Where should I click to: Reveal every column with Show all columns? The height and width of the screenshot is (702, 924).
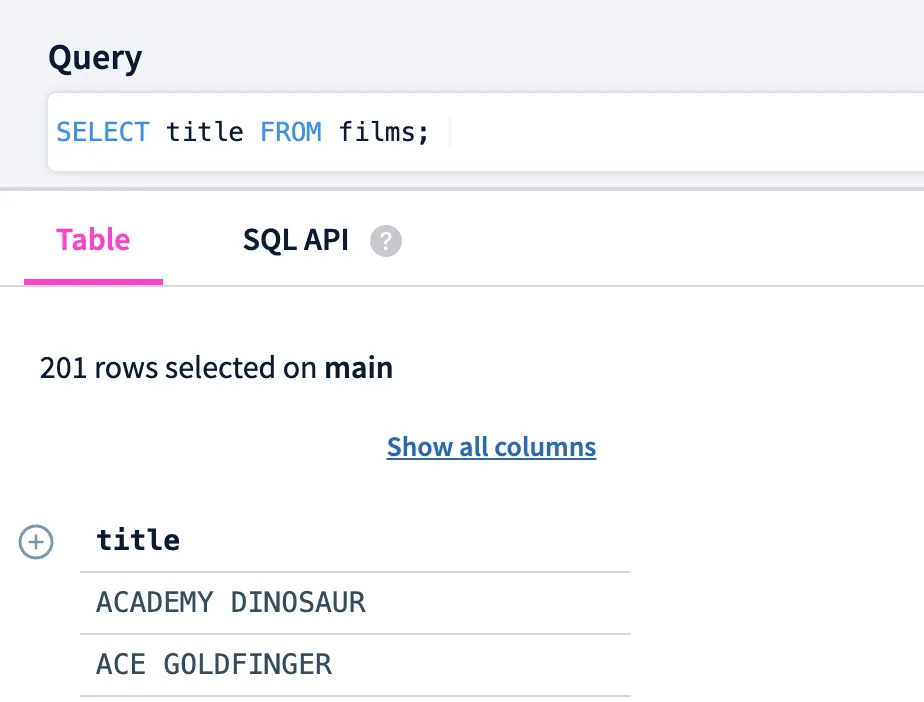click(x=491, y=447)
